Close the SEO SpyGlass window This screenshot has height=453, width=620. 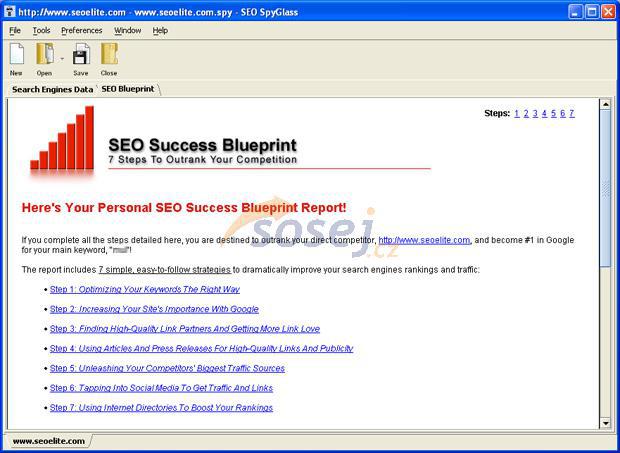click(608, 12)
